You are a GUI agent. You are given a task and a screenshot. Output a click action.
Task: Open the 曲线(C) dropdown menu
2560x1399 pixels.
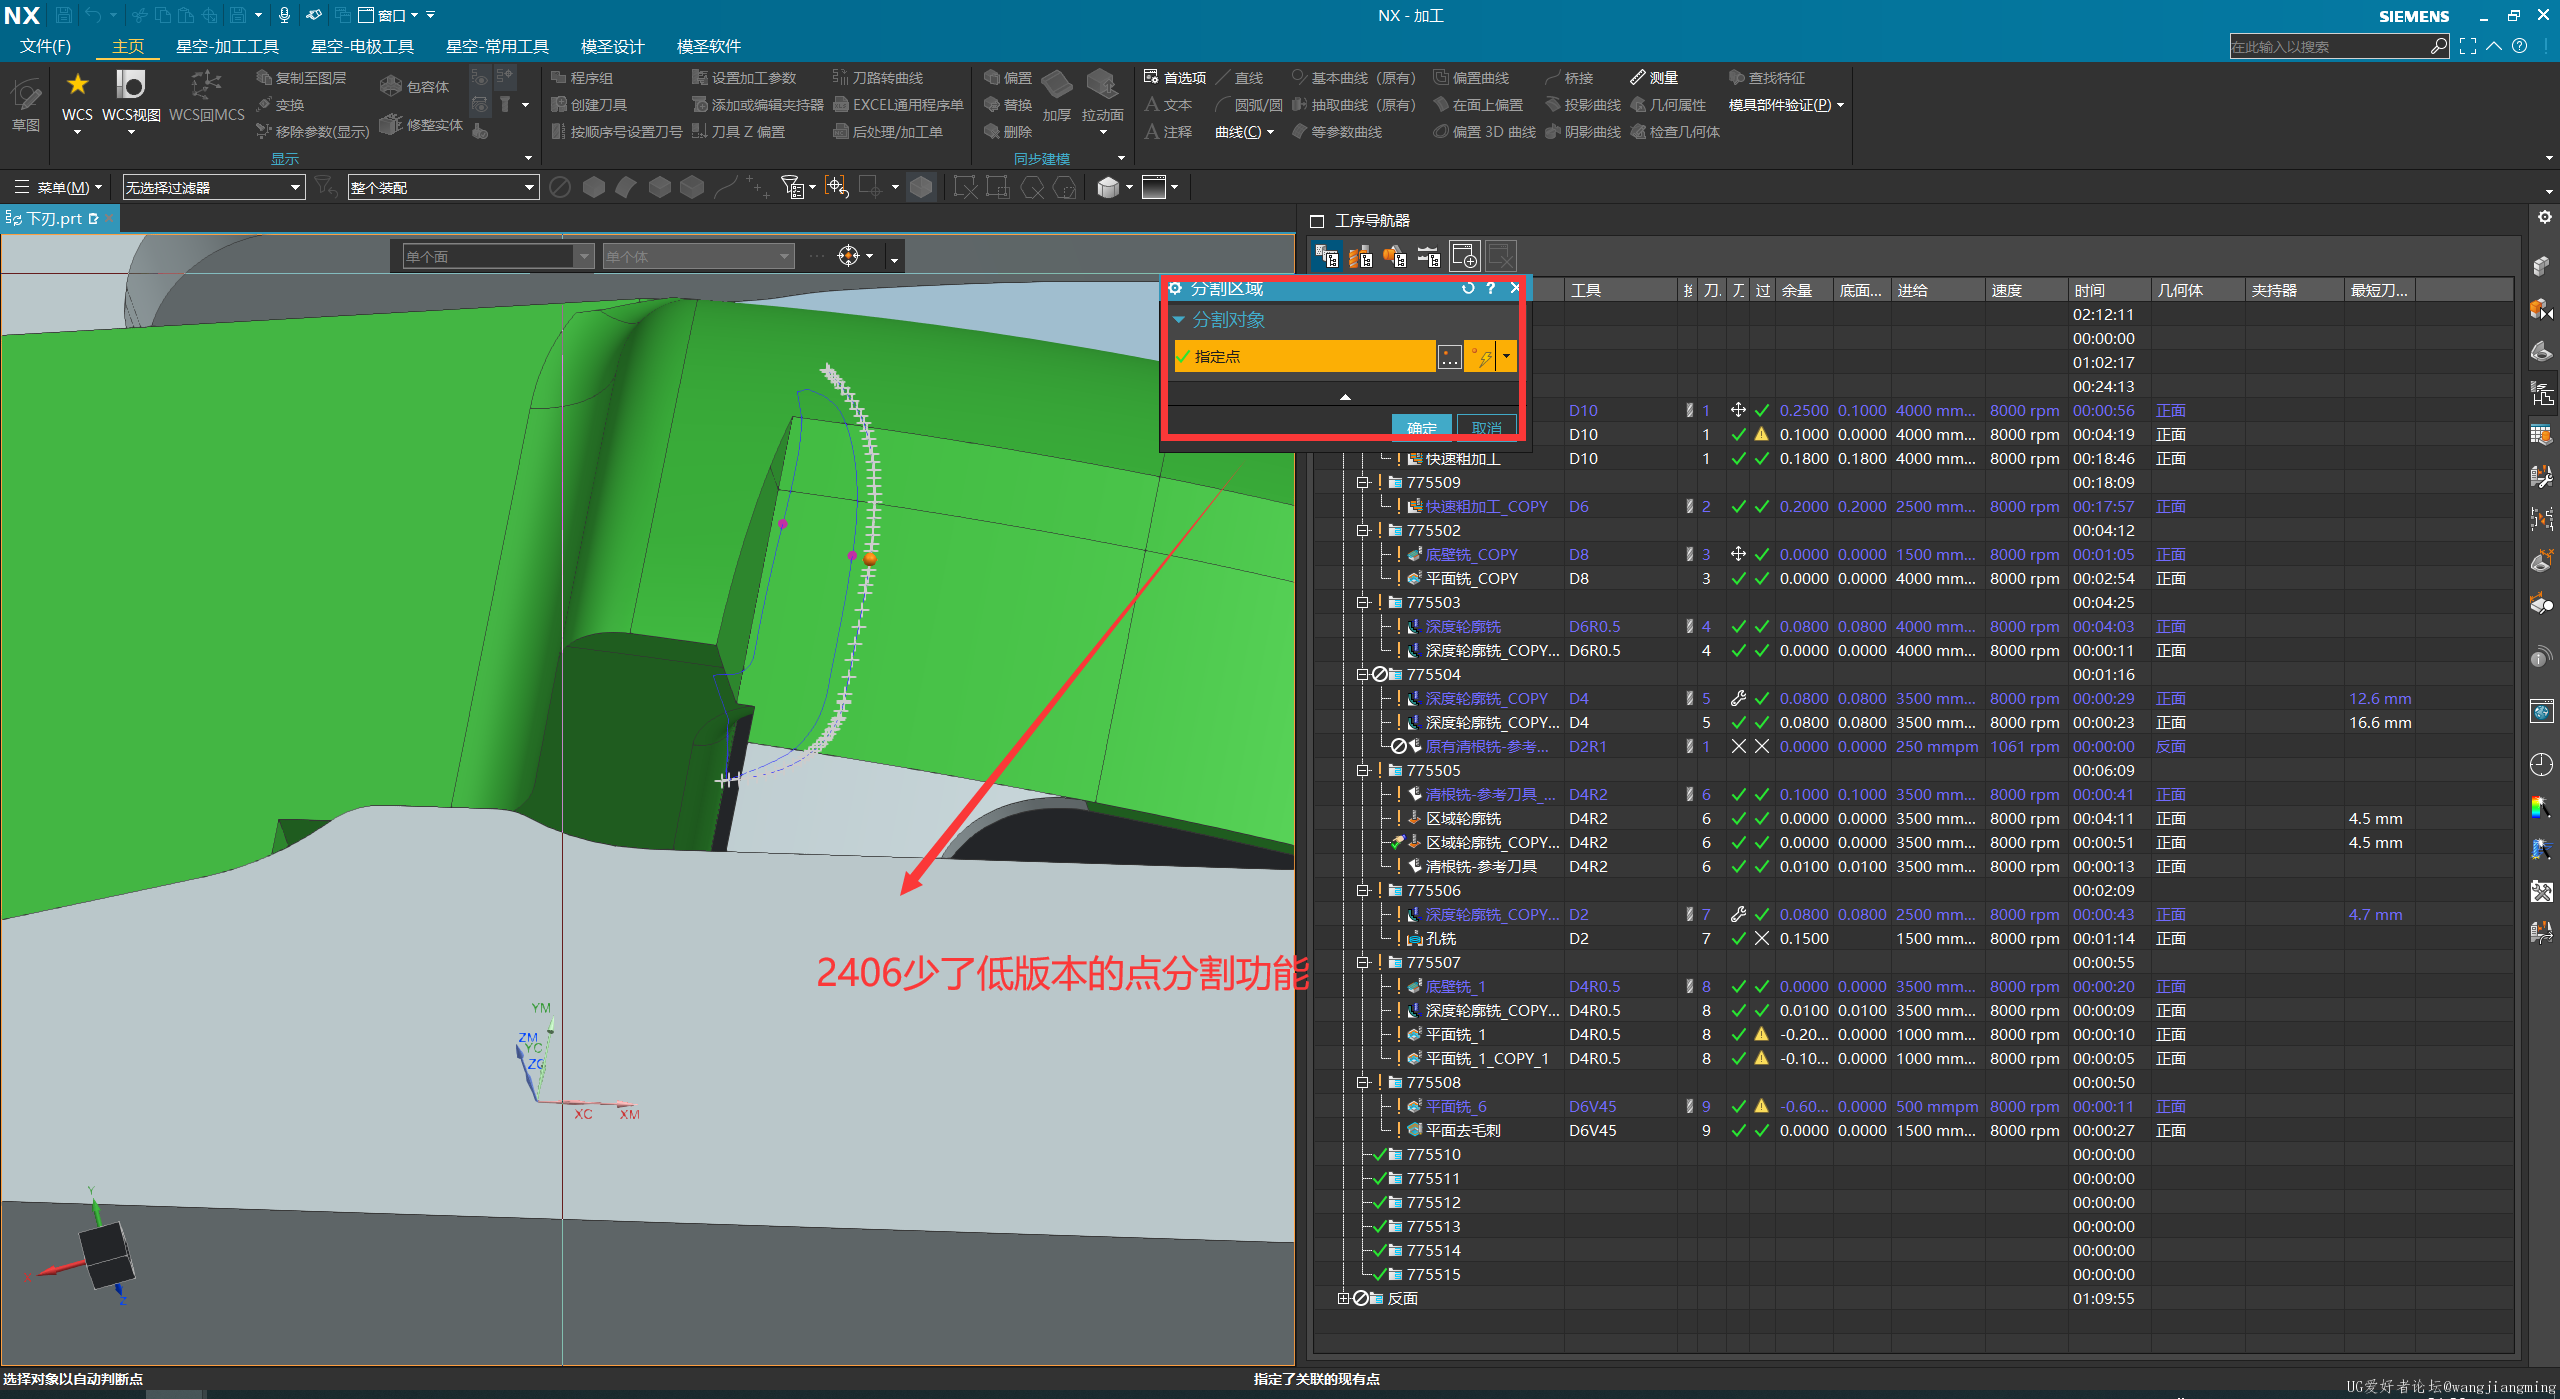1244,132
